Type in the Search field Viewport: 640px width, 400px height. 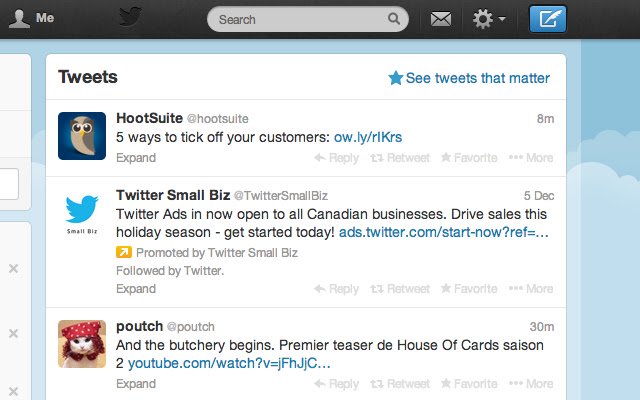click(x=300, y=19)
